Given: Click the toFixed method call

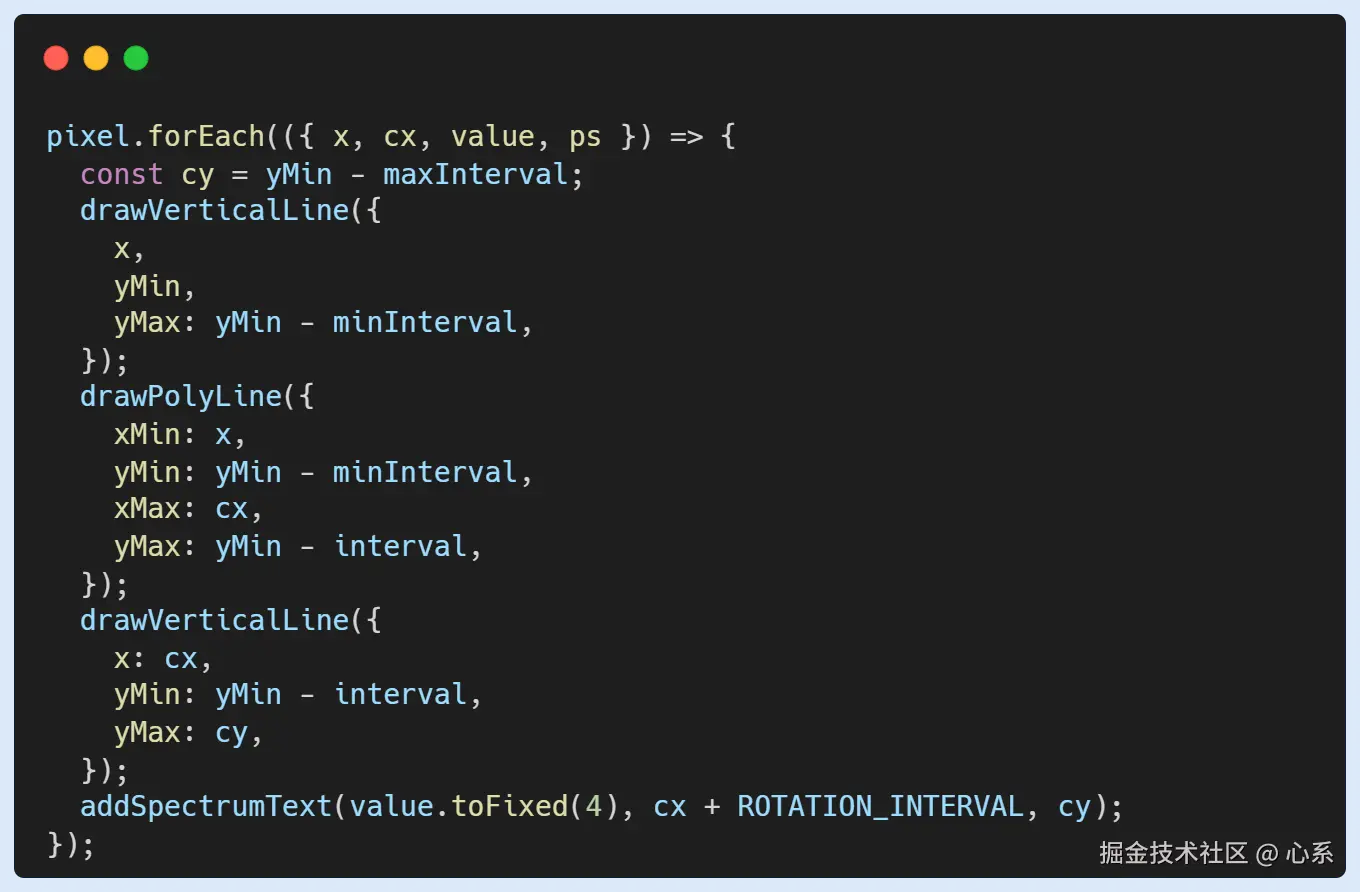Looking at the screenshot, I should (509, 806).
